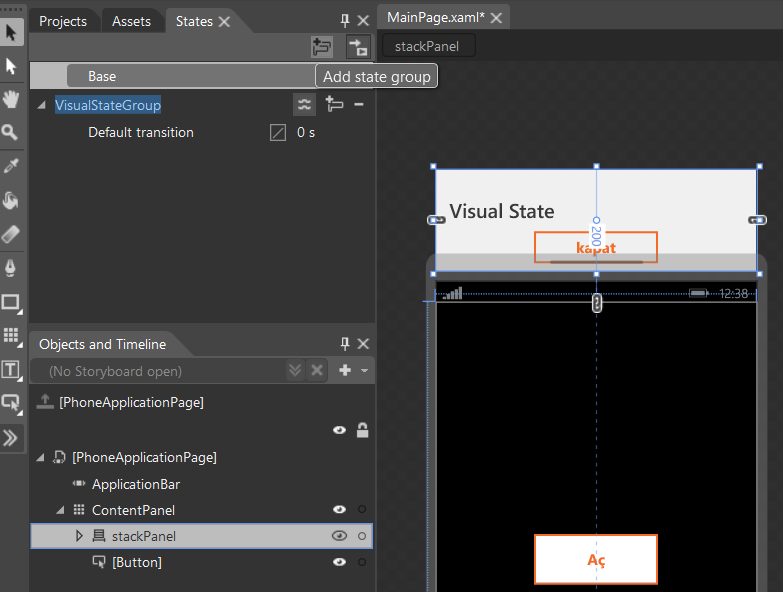Viewport: 783px width, 592px height.
Task: Open the easing function for Default transition
Action: 278,133
